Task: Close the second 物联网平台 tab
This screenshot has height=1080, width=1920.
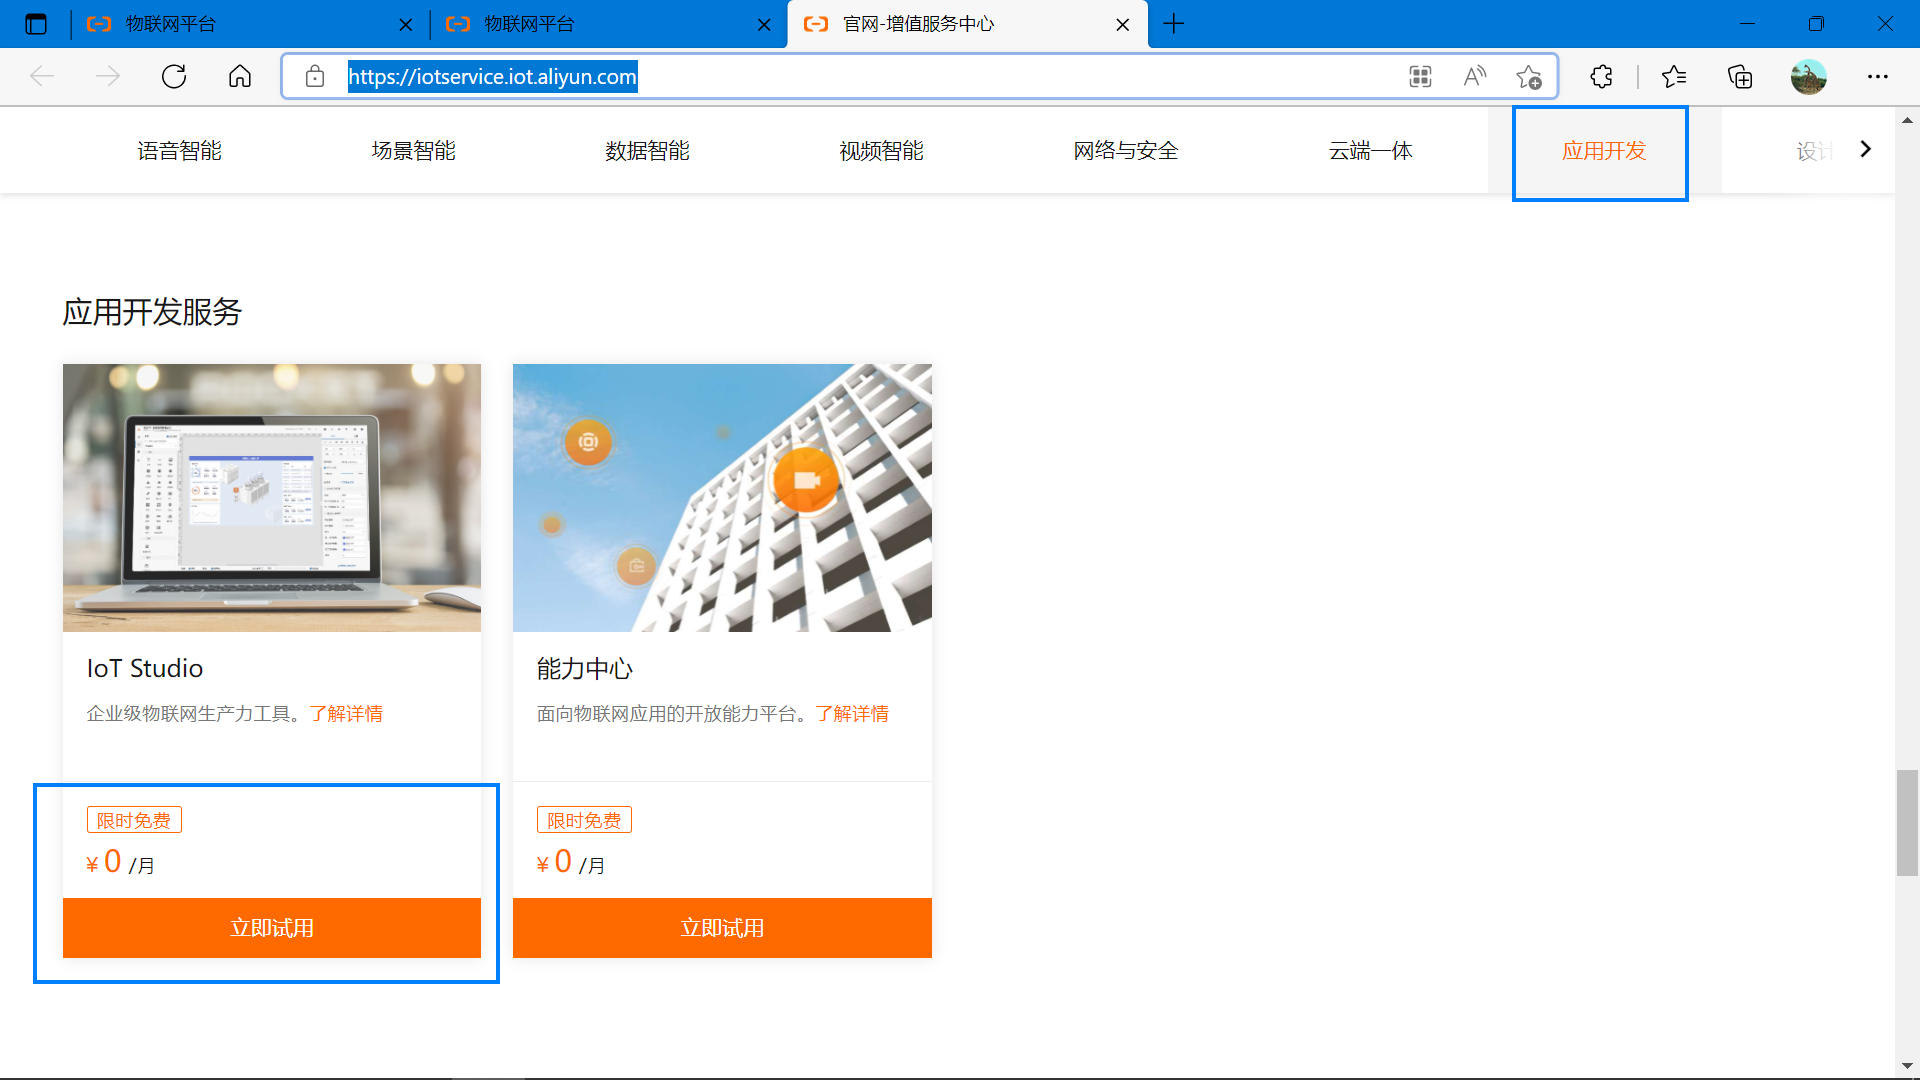Action: 764,25
